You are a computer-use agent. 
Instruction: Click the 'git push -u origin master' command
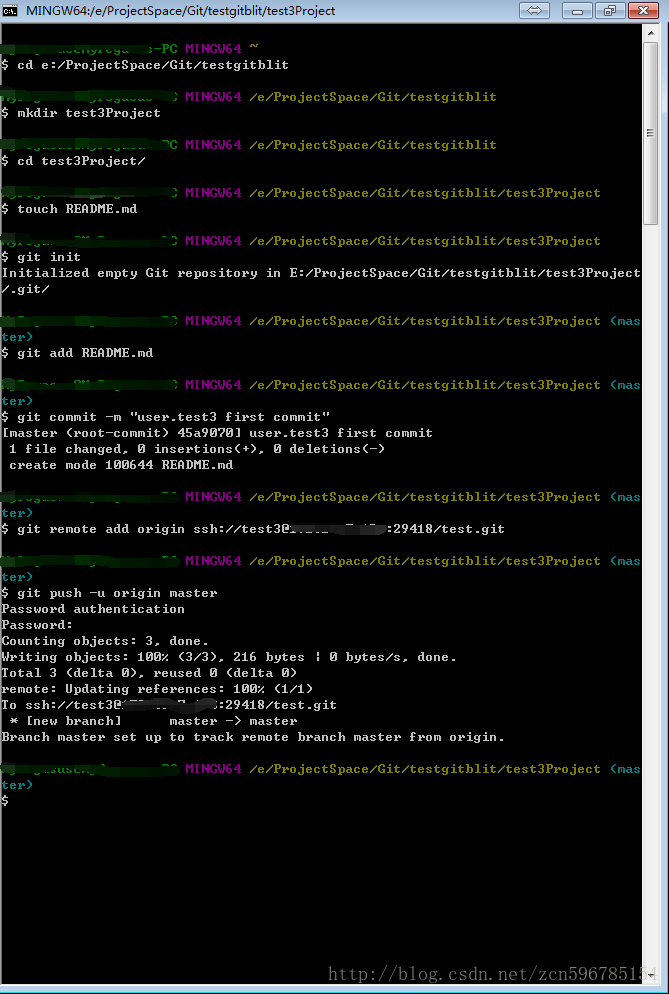tap(109, 593)
